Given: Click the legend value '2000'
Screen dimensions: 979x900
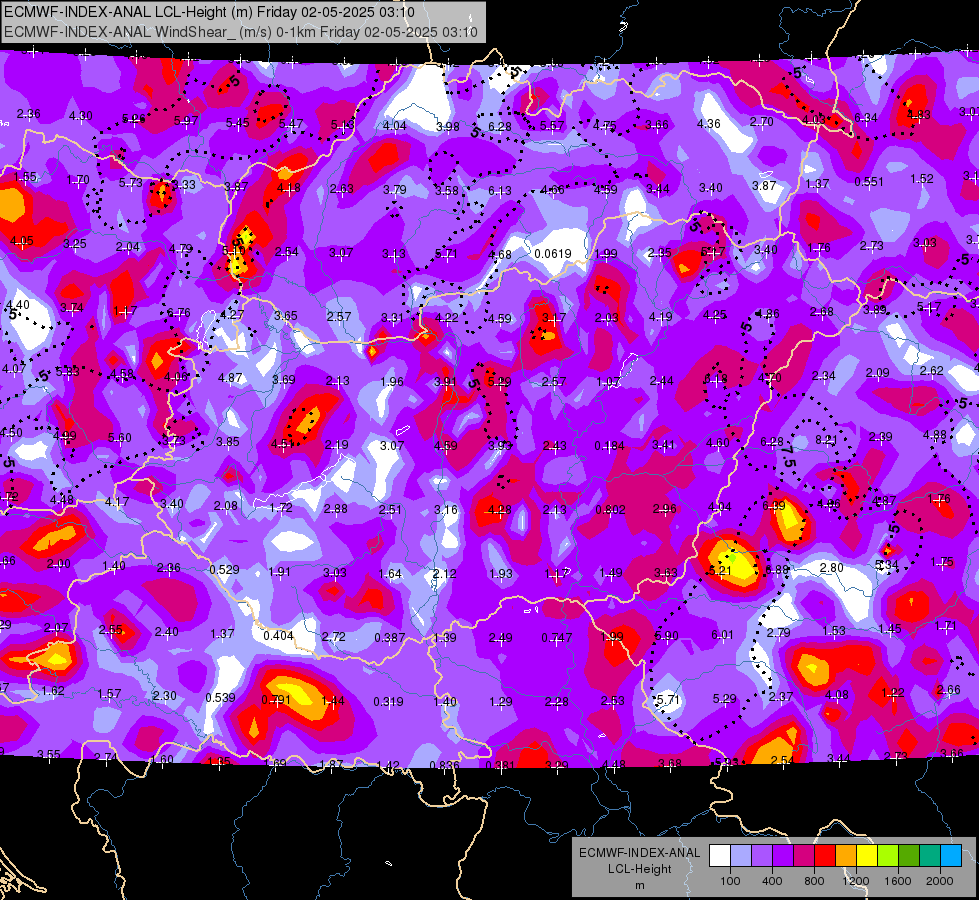Looking at the screenshot, I should (940, 881).
